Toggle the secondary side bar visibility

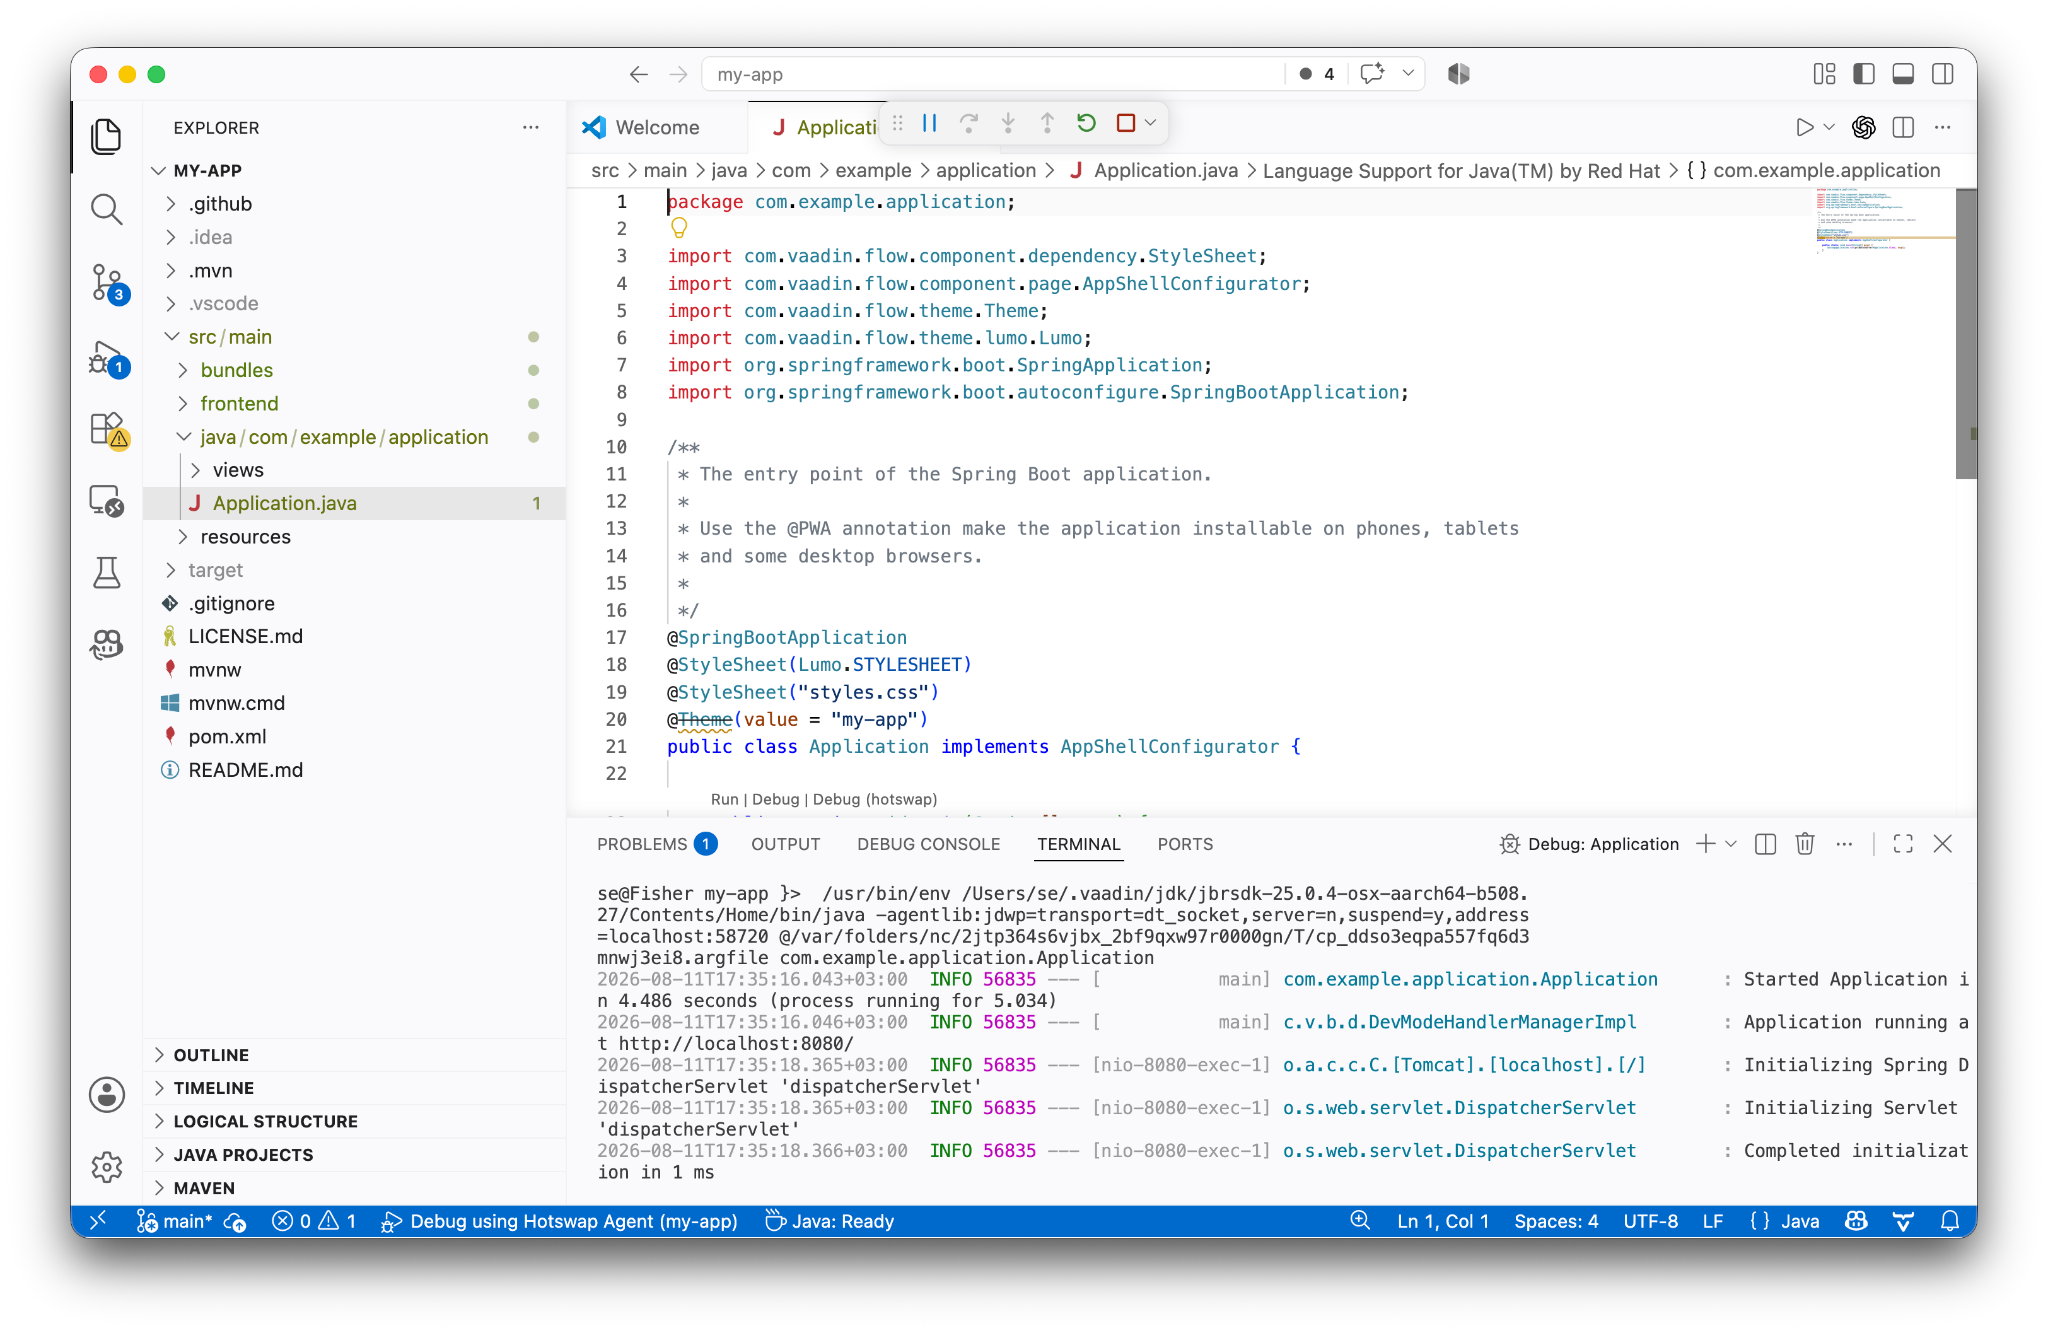coord(1943,74)
